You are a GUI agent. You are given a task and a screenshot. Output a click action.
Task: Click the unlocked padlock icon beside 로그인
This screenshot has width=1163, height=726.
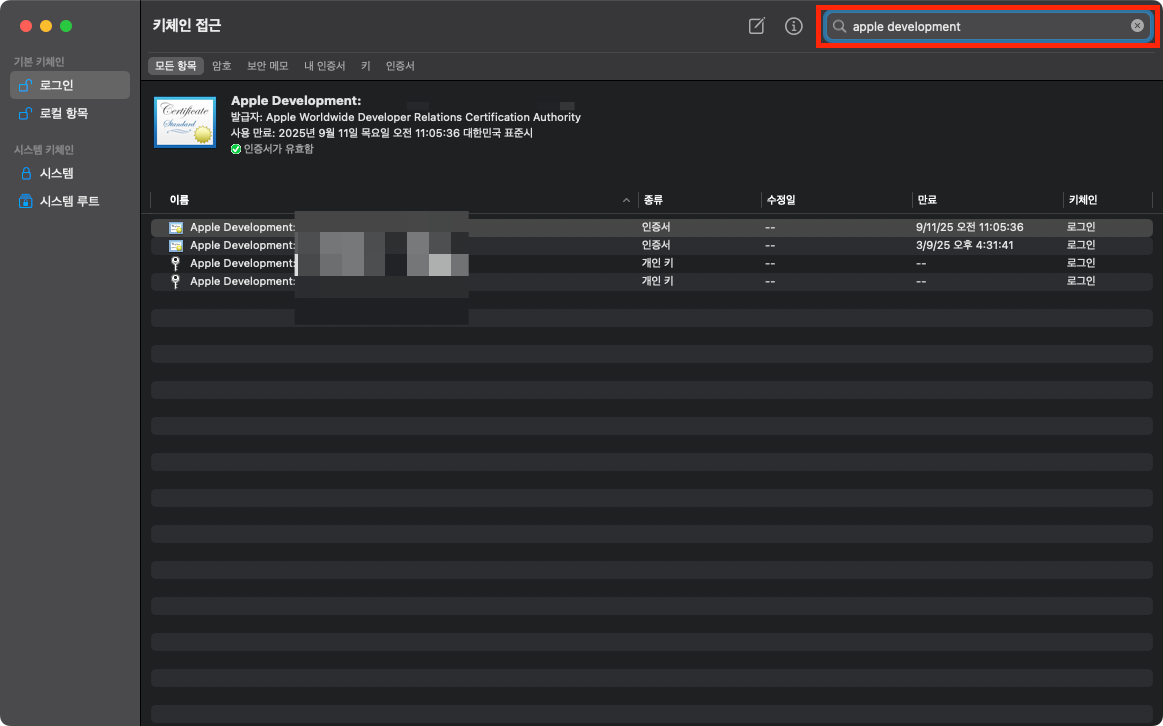25,85
